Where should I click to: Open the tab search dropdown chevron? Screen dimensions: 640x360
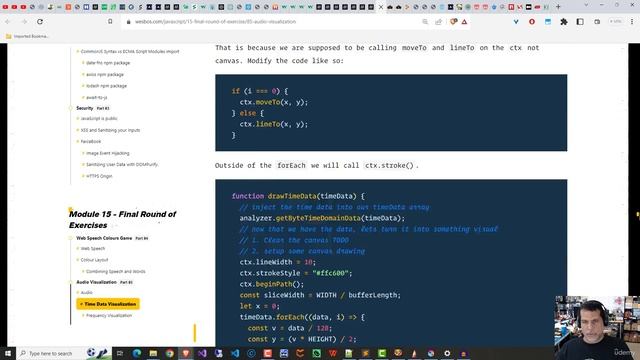click(587, 5)
